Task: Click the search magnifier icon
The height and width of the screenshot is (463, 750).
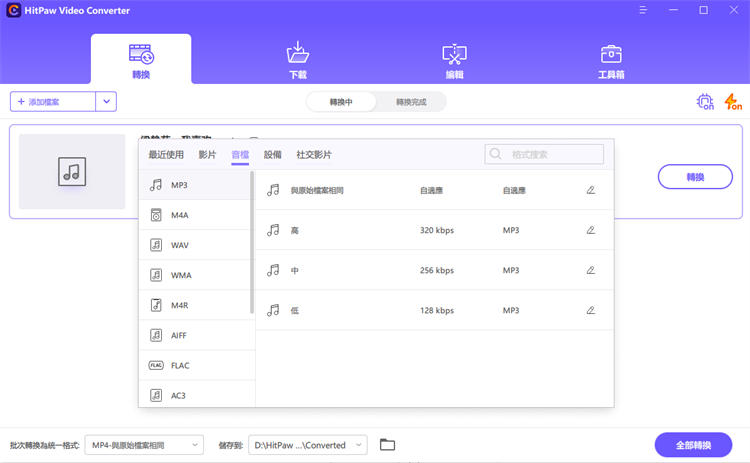Action: pos(496,154)
